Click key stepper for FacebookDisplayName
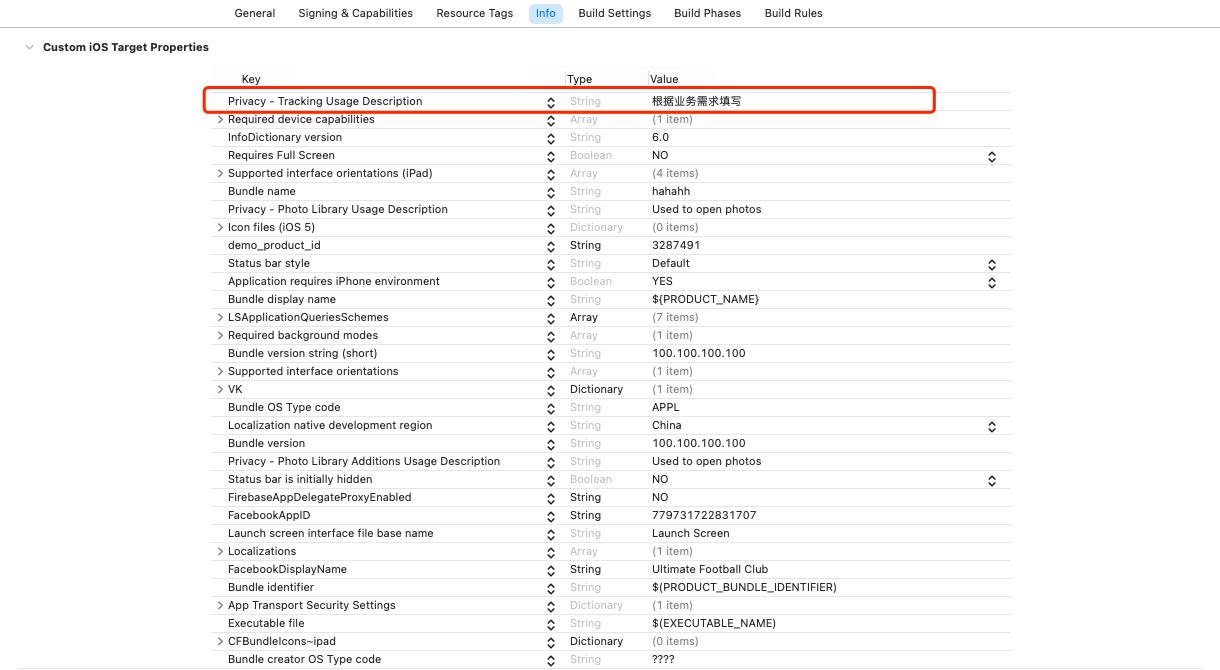Viewport: 1220px width, 670px height. 551,570
